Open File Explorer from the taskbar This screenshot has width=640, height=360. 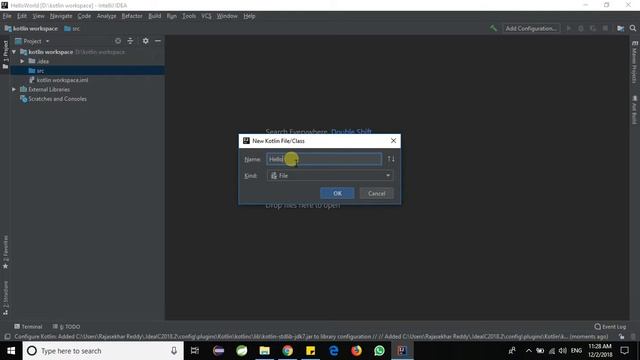(264, 351)
